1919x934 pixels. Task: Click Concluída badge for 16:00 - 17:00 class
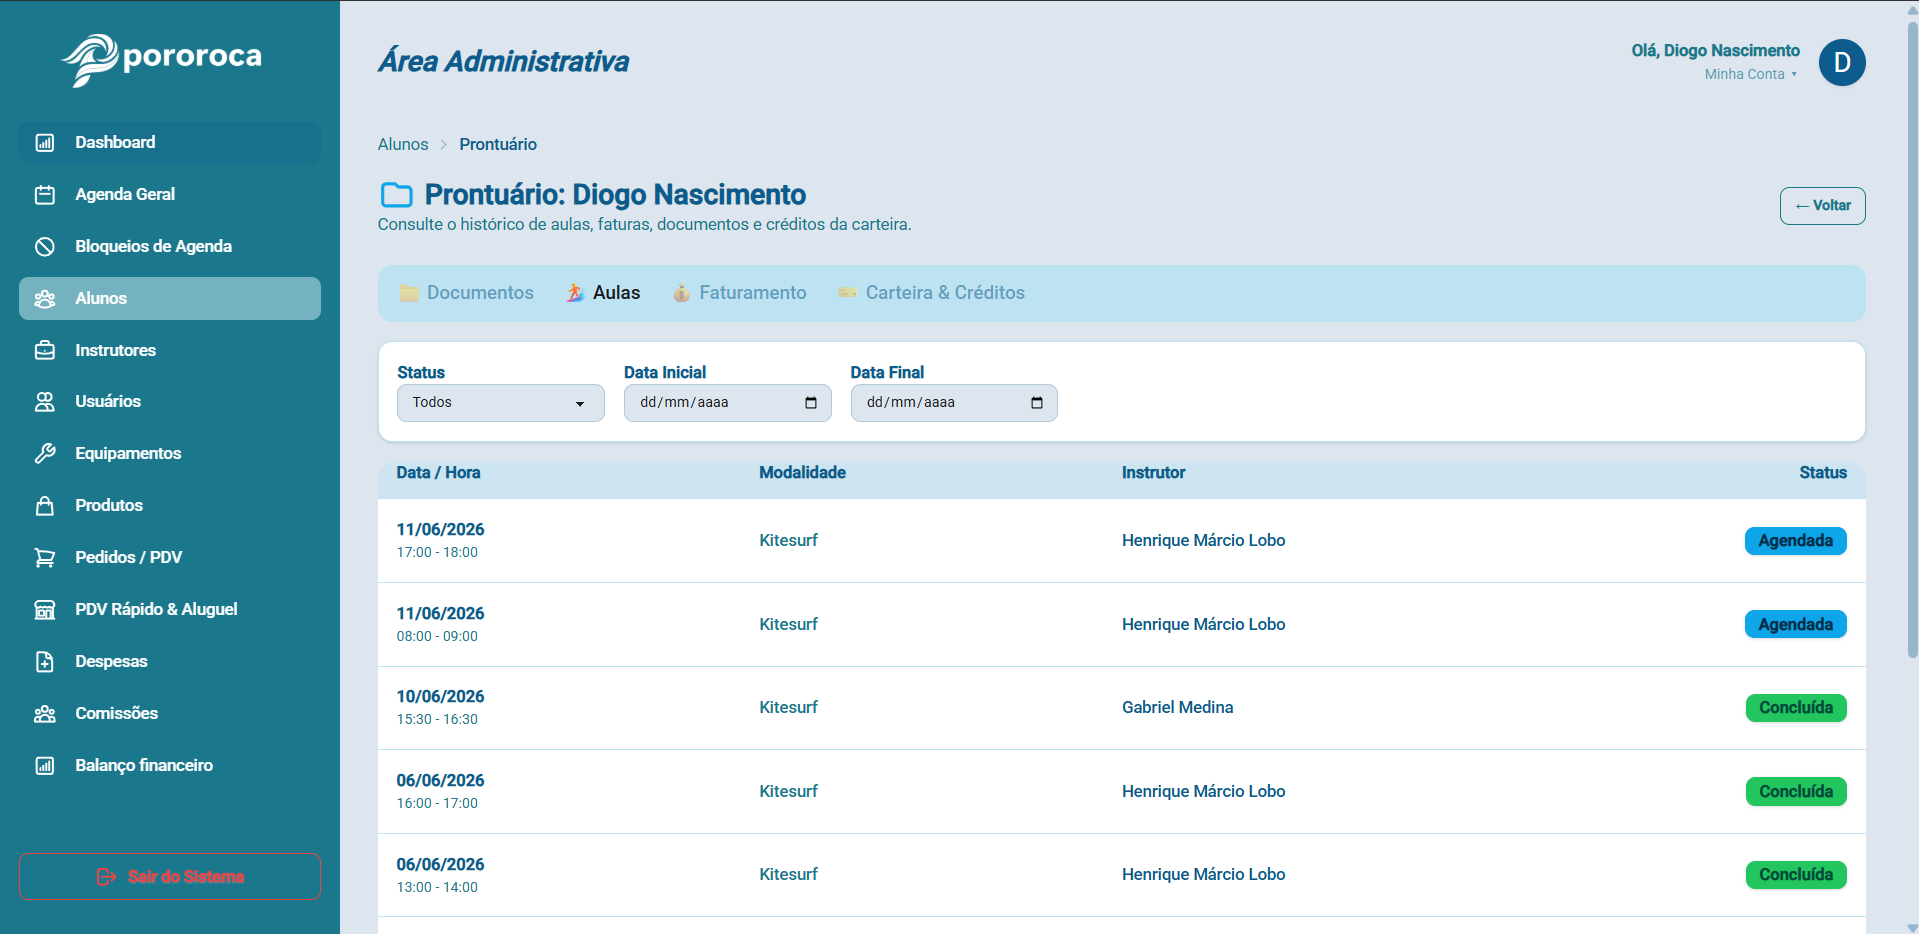pos(1796,792)
